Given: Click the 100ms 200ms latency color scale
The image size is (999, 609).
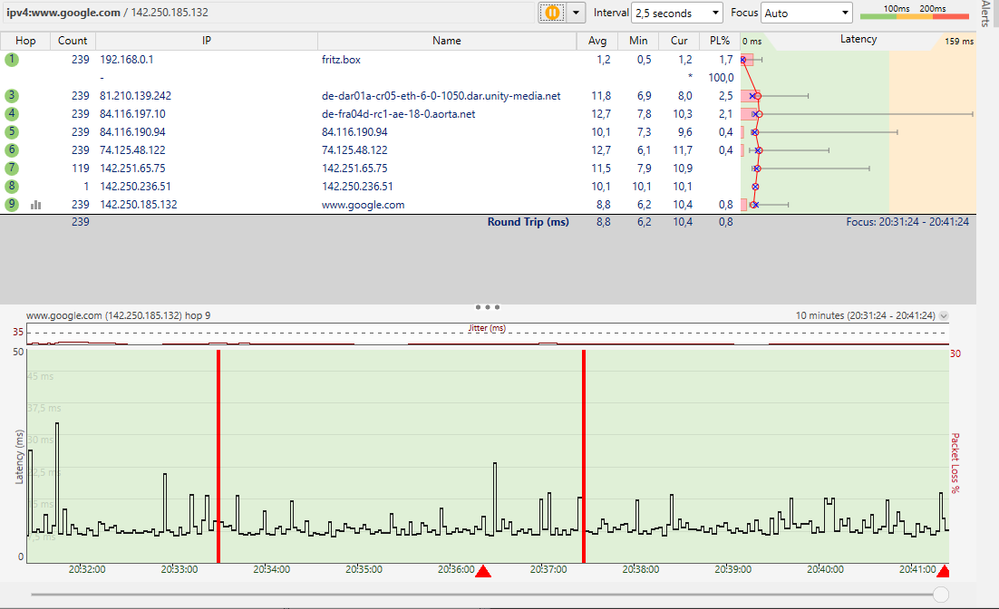Looking at the screenshot, I should click(914, 12).
